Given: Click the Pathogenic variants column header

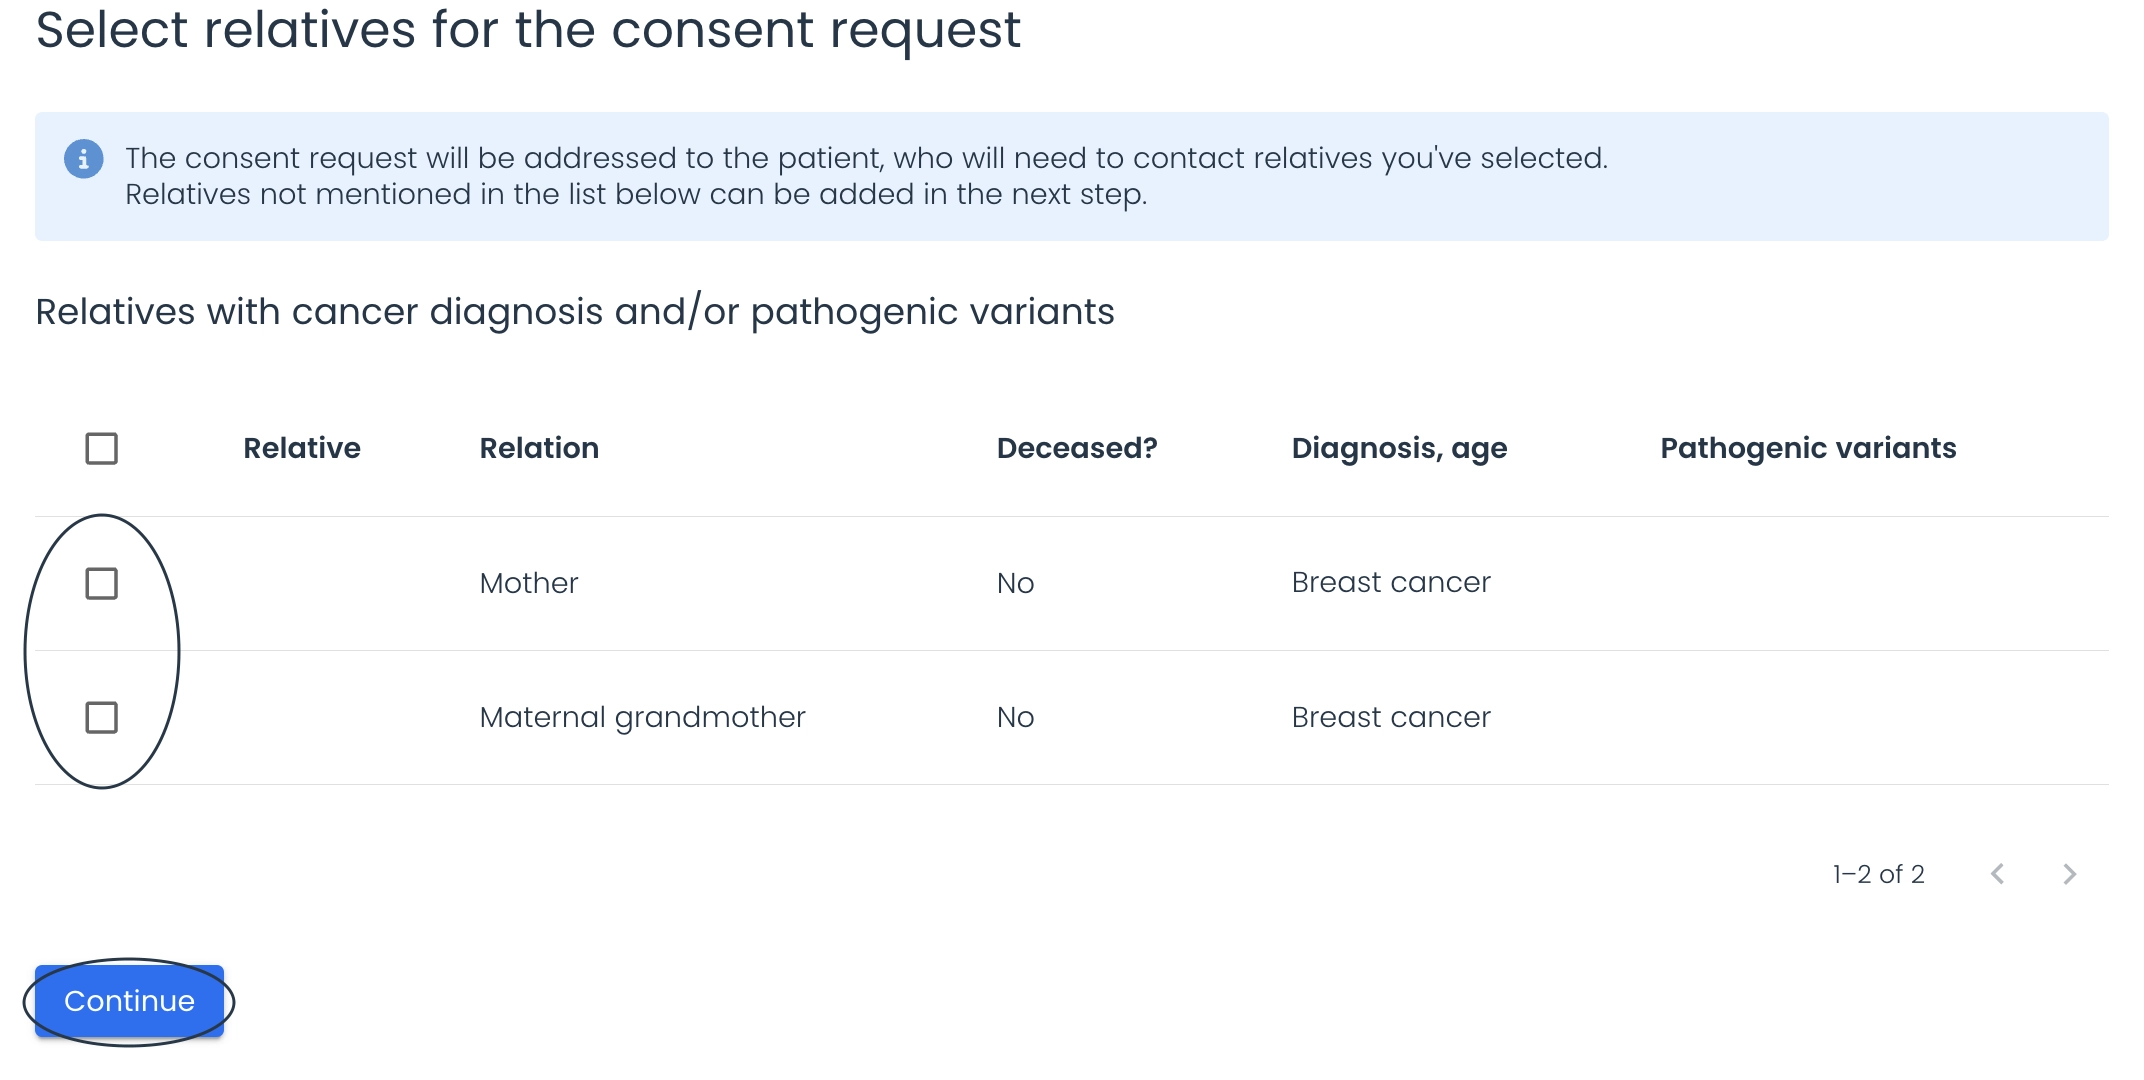Looking at the screenshot, I should point(1808,448).
